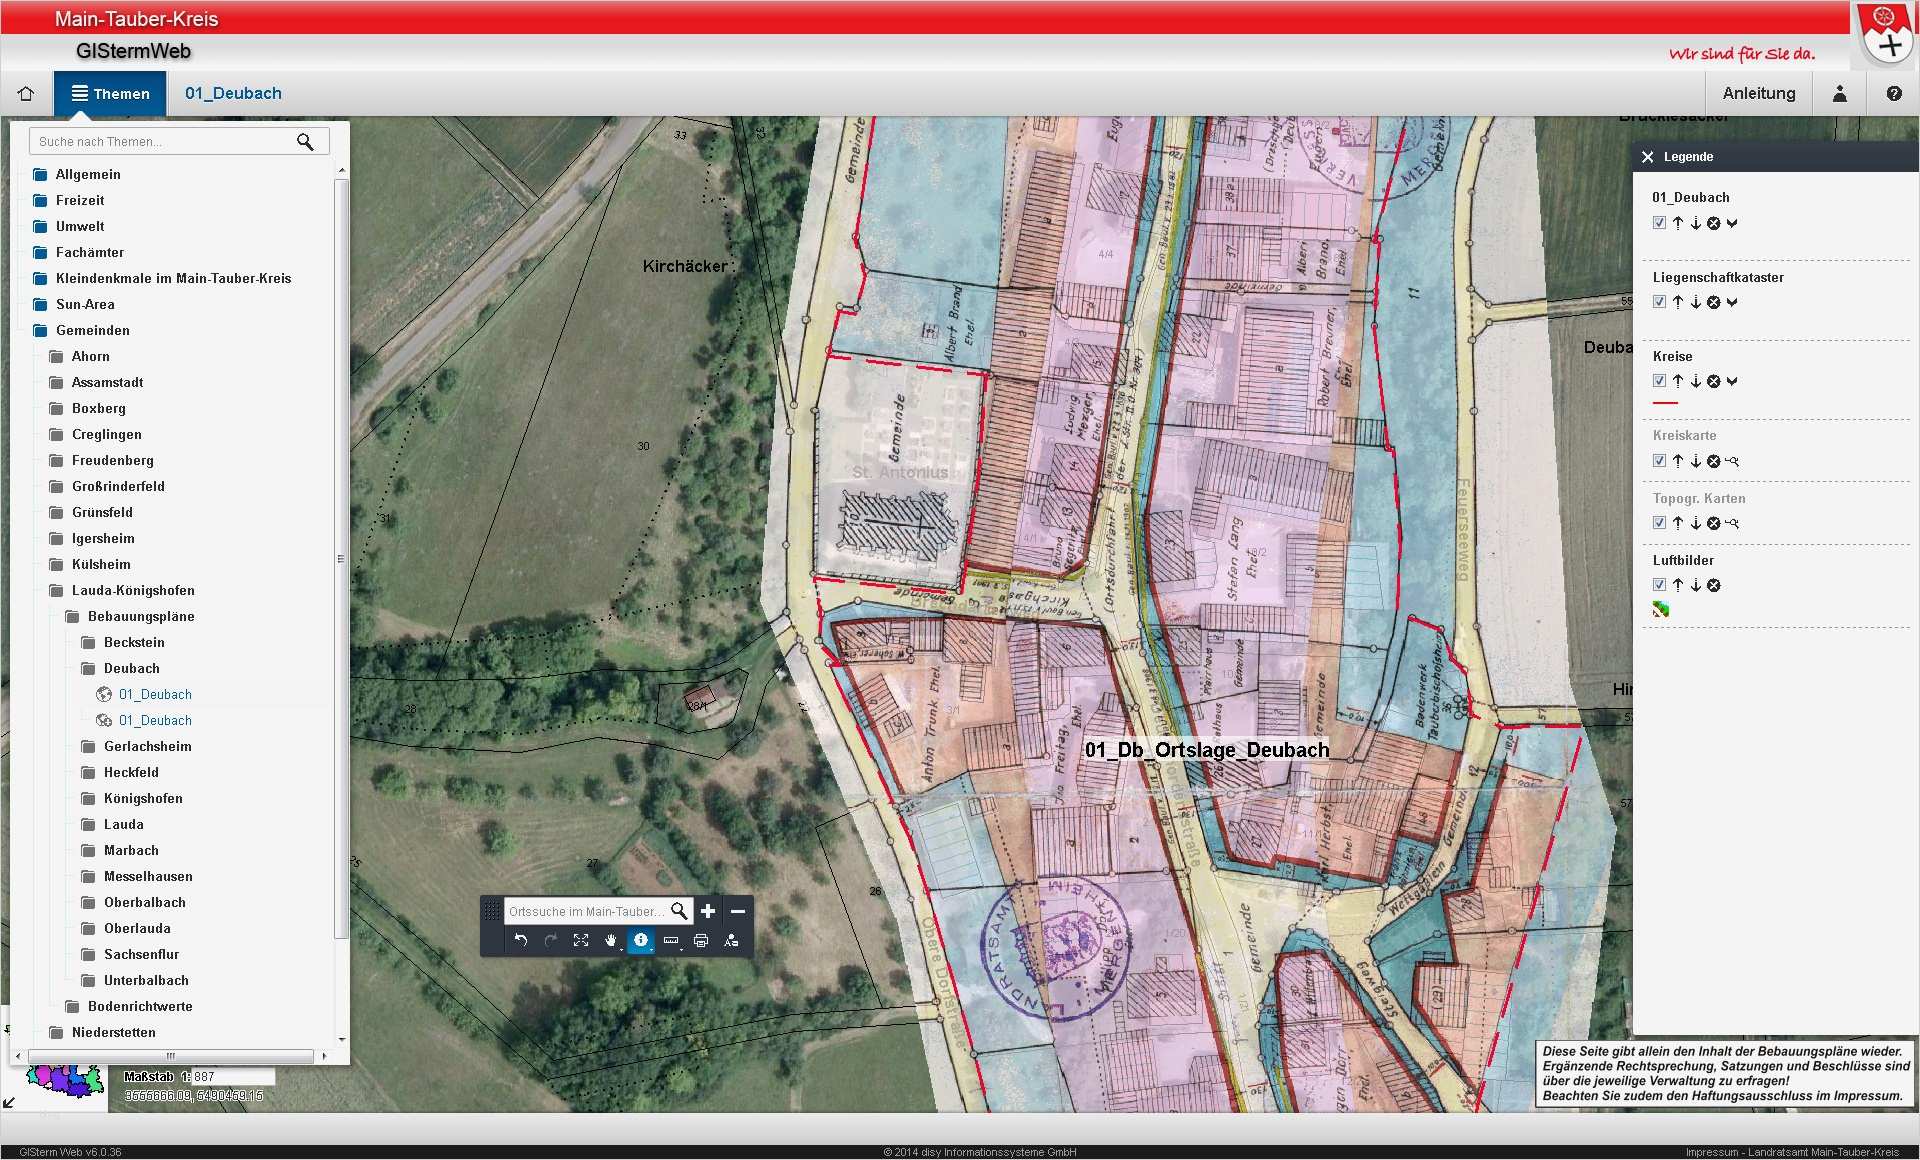Open the Anleitung link
Viewport: 1920px width, 1160px height.
[1758, 93]
